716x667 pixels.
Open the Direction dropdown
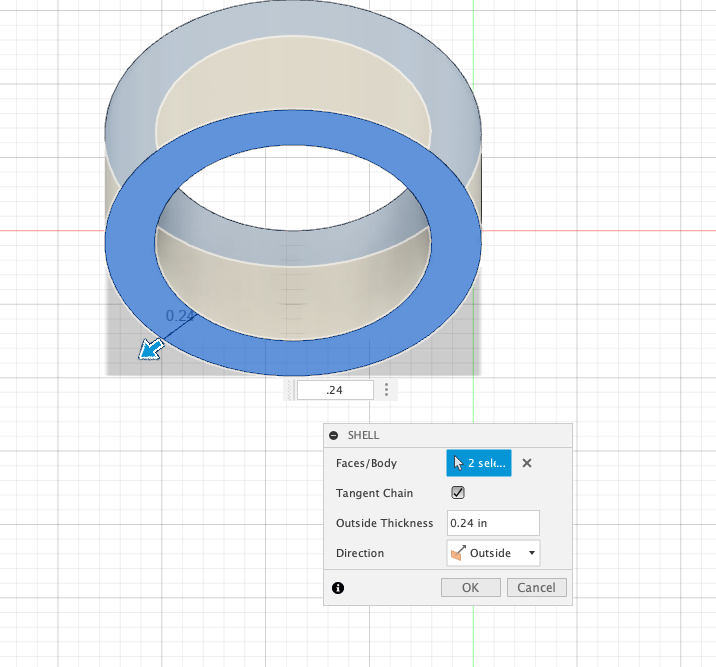coord(493,553)
